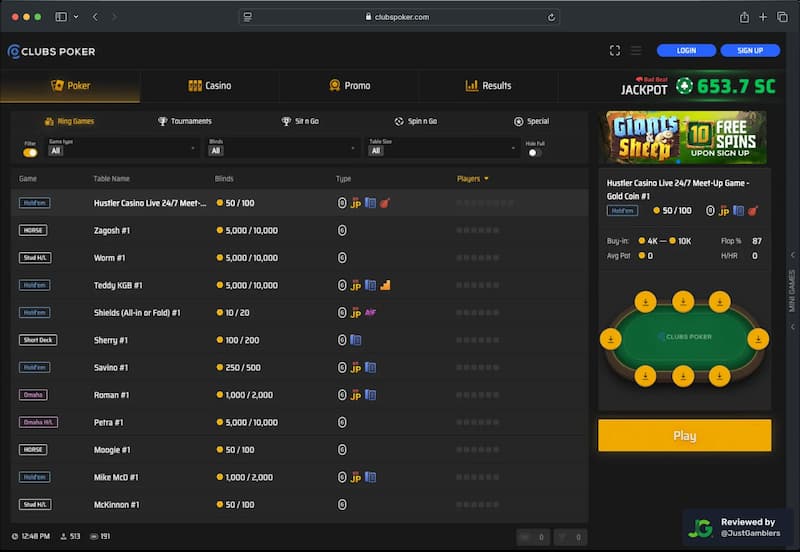Click the cards icon in Sherry #1 row
This screenshot has width=800, height=552.
click(356, 340)
